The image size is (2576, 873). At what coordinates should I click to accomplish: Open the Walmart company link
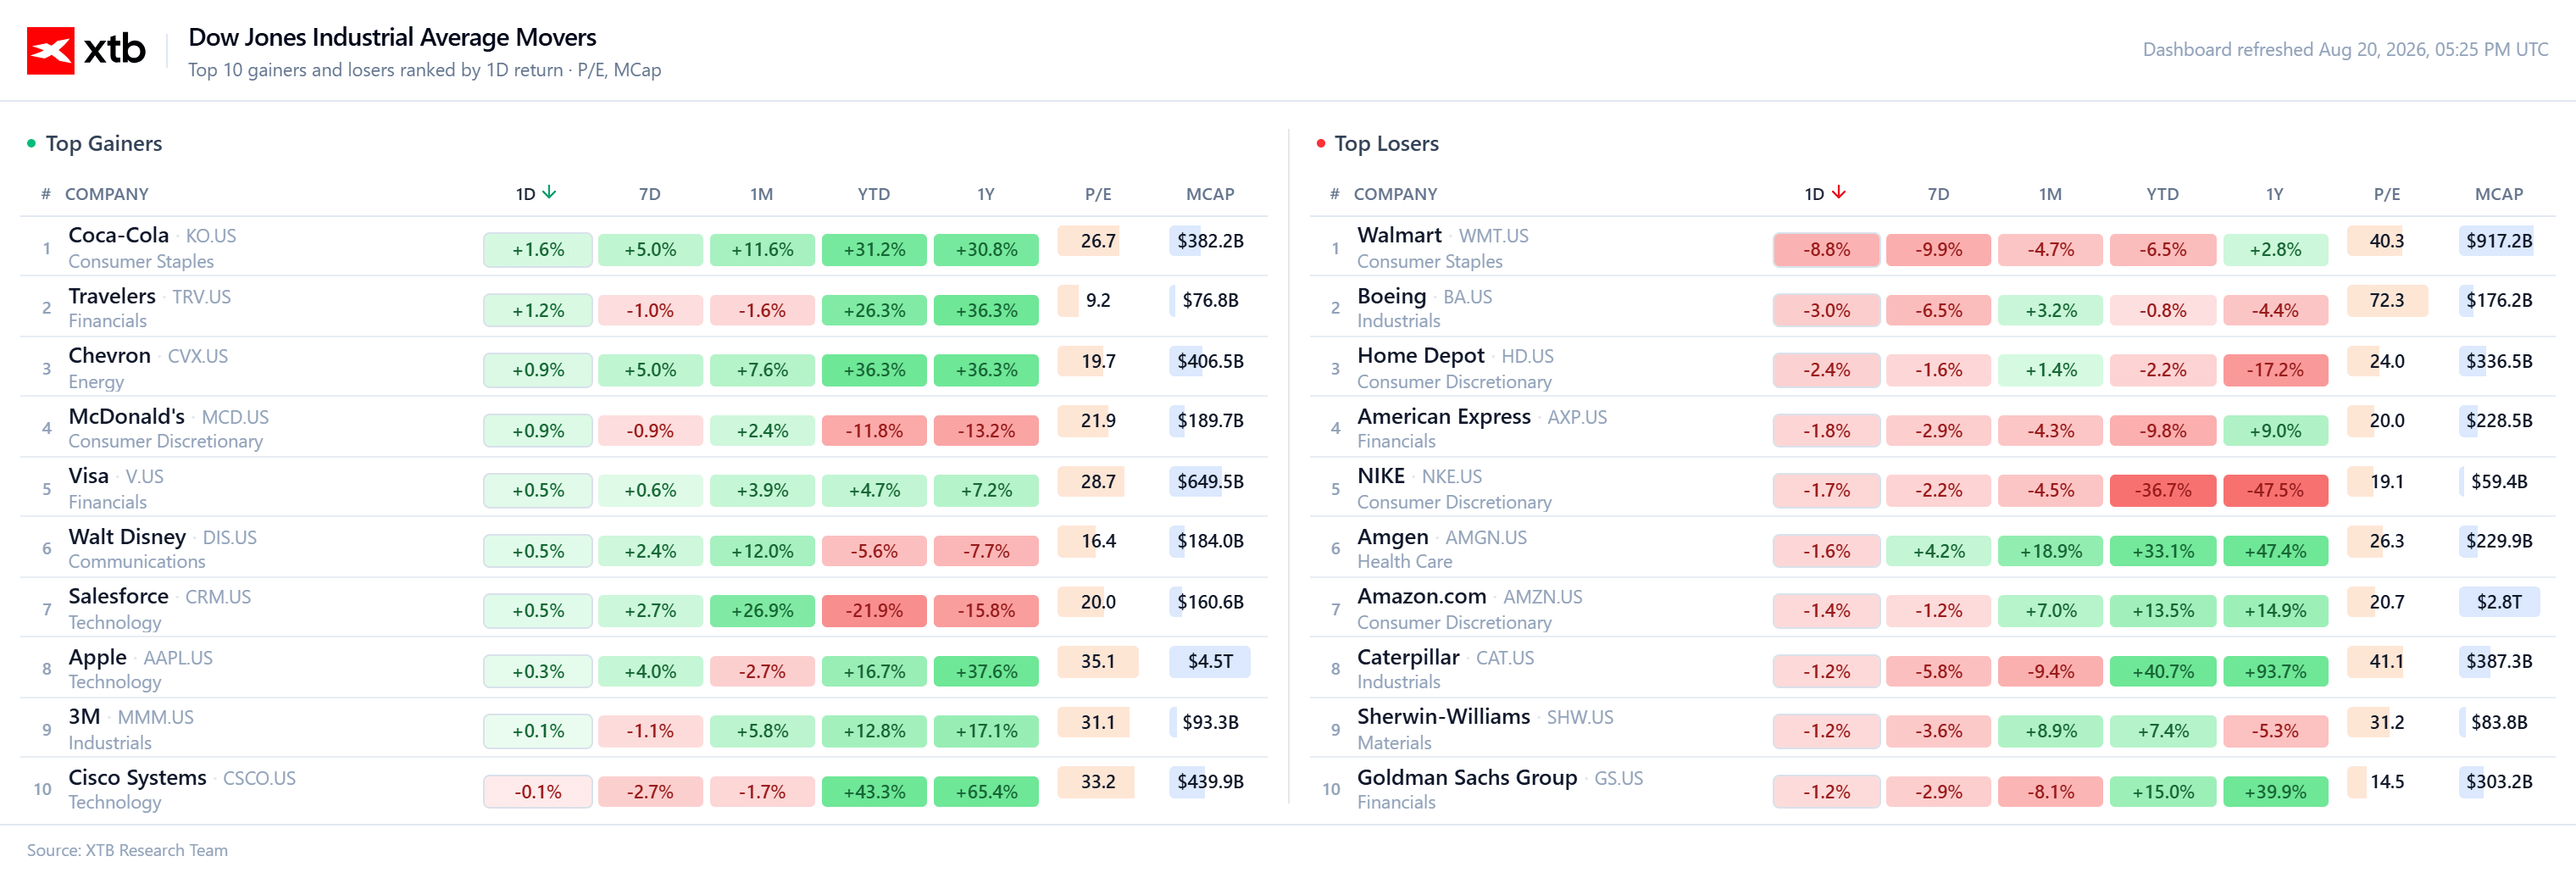1399,235
